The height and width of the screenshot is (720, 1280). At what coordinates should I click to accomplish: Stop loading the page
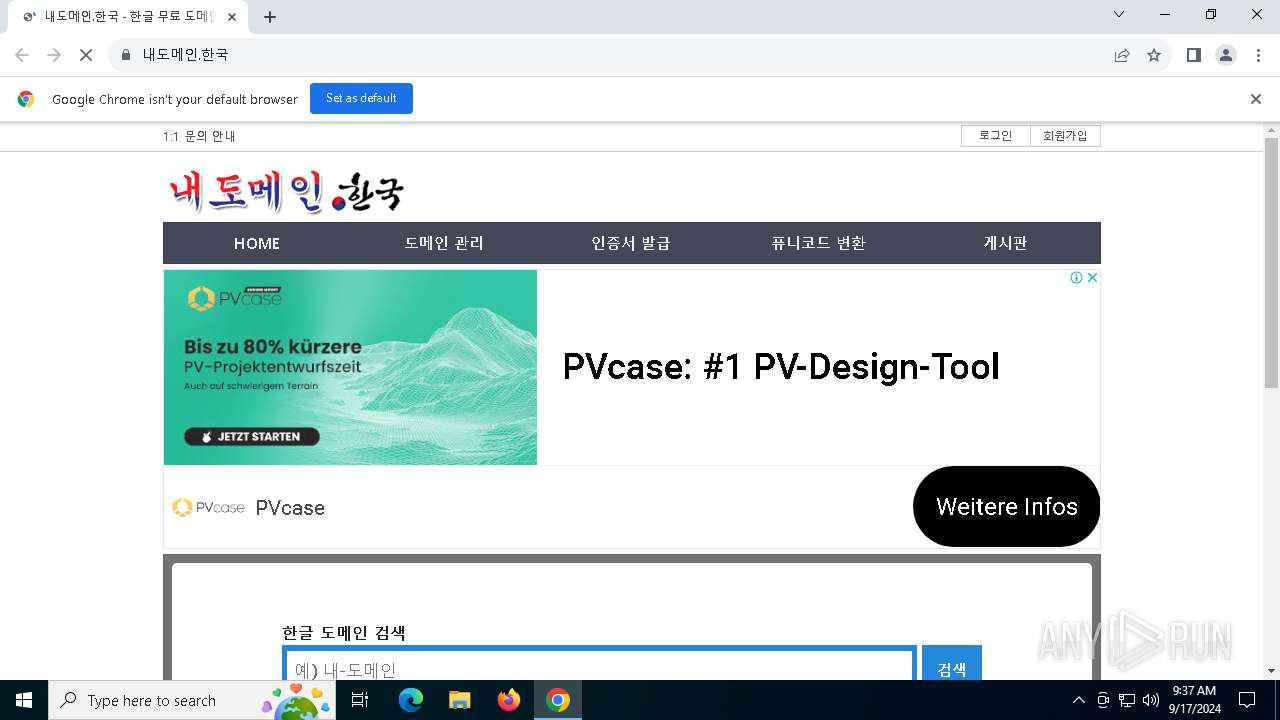pyautogui.click(x=86, y=55)
